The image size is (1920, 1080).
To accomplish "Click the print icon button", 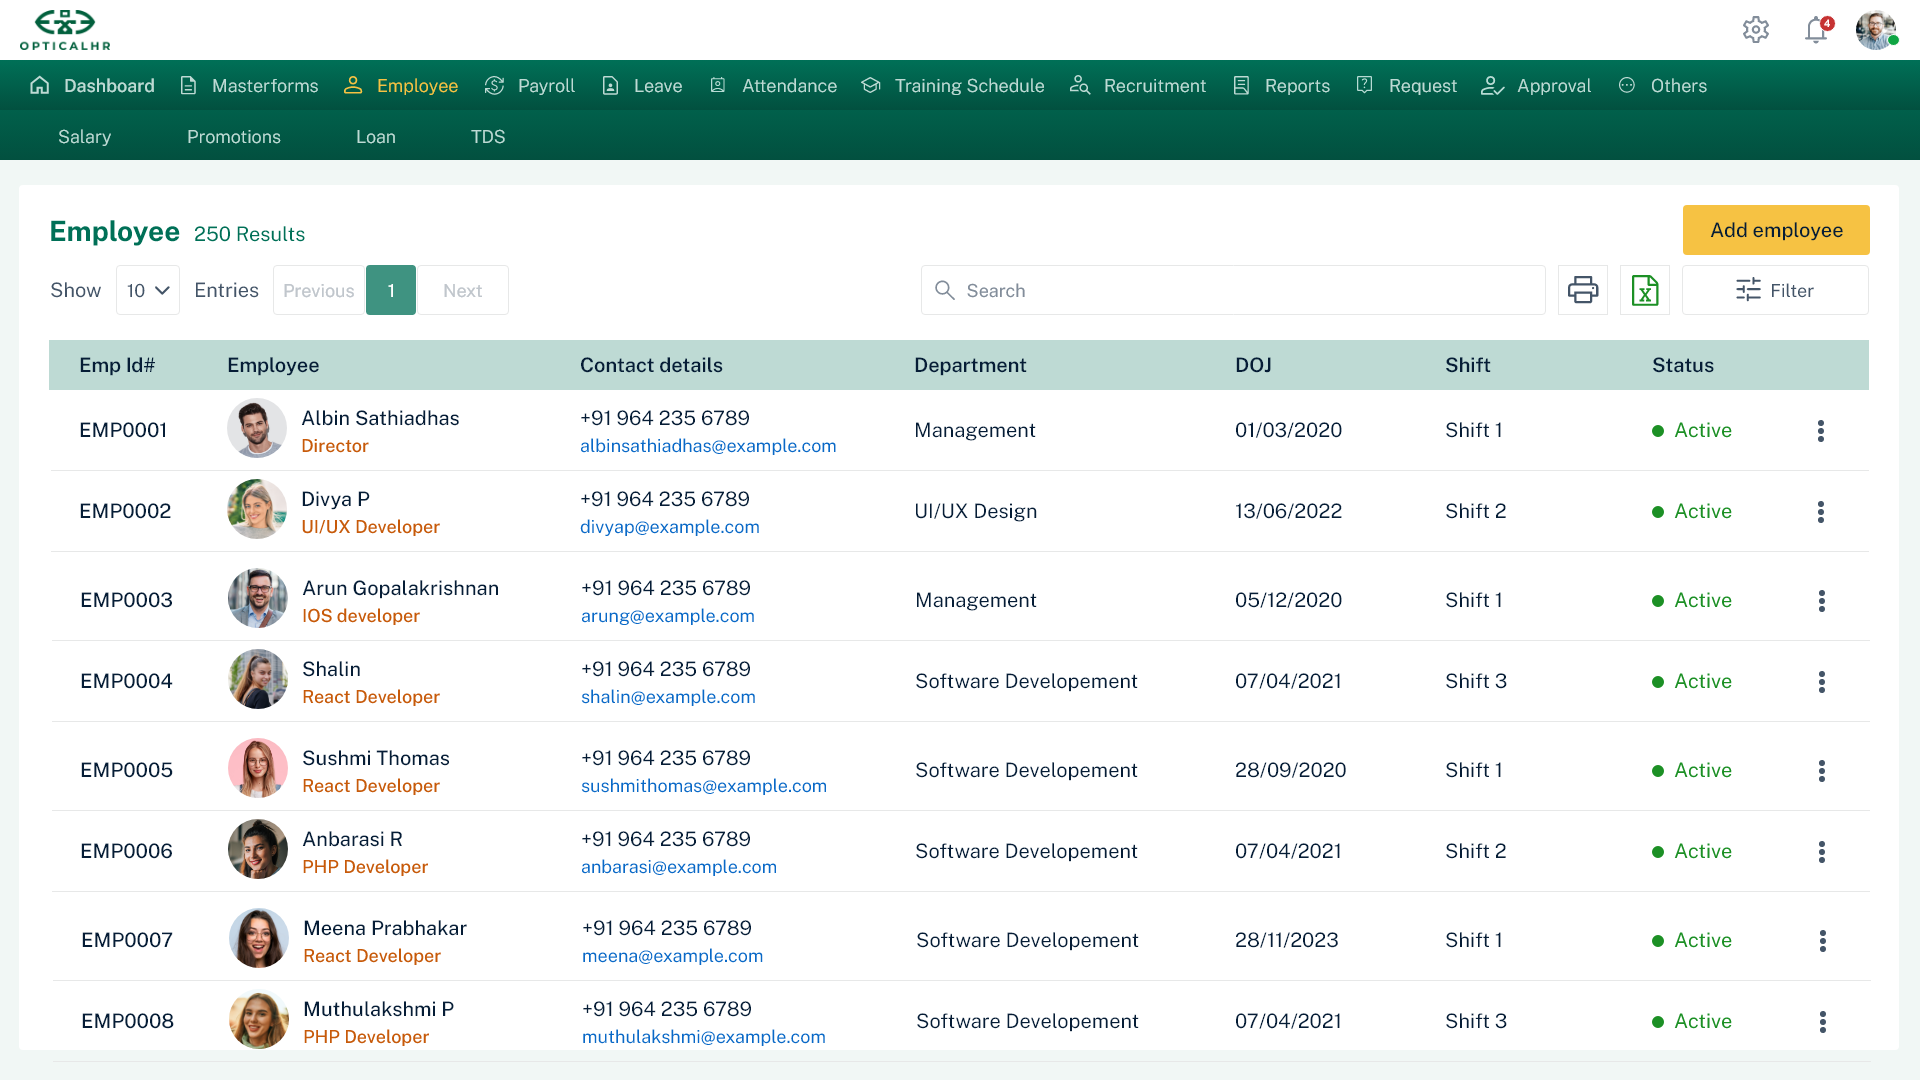I will 1582,290.
